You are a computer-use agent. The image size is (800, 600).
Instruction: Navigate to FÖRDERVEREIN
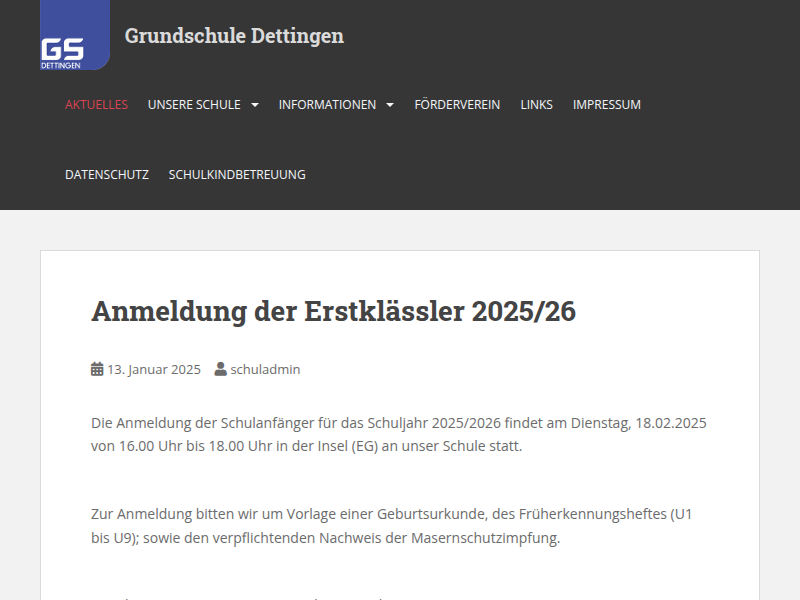coord(458,104)
